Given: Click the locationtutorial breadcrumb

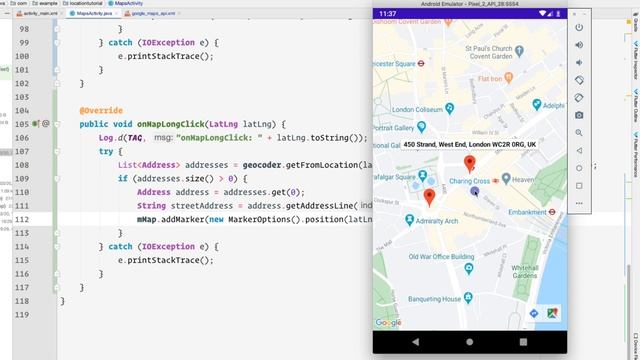Looking at the screenshot, I should click(82, 3).
